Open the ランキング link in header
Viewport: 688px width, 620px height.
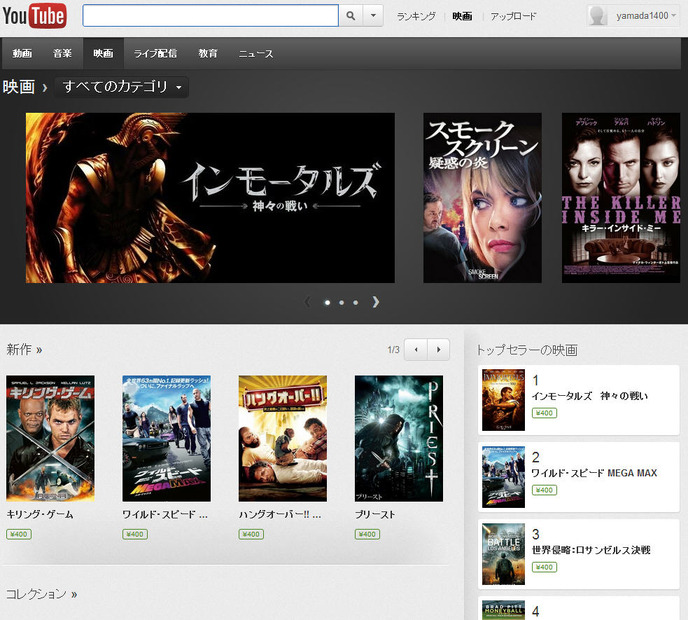(x=416, y=16)
